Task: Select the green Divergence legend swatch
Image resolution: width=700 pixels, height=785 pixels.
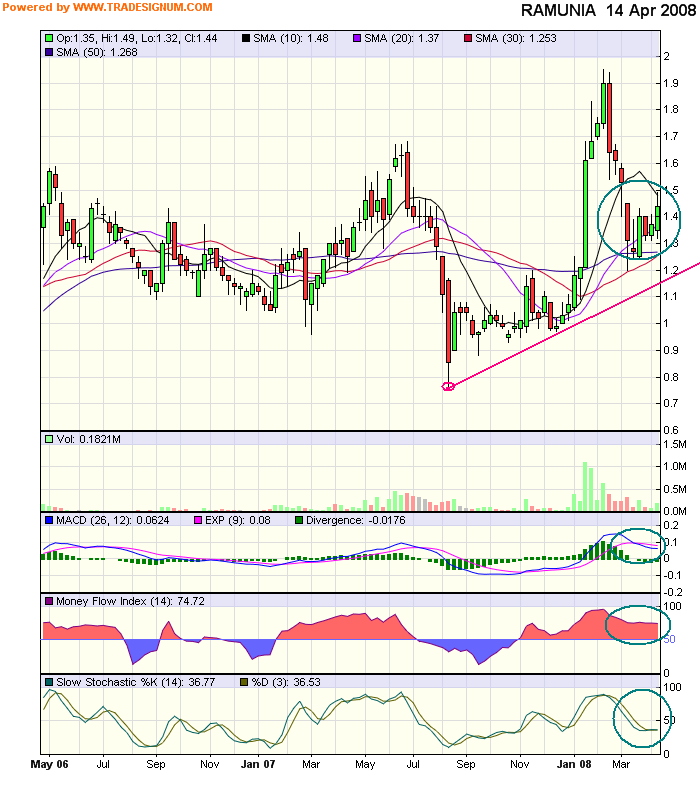Action: tap(296, 520)
